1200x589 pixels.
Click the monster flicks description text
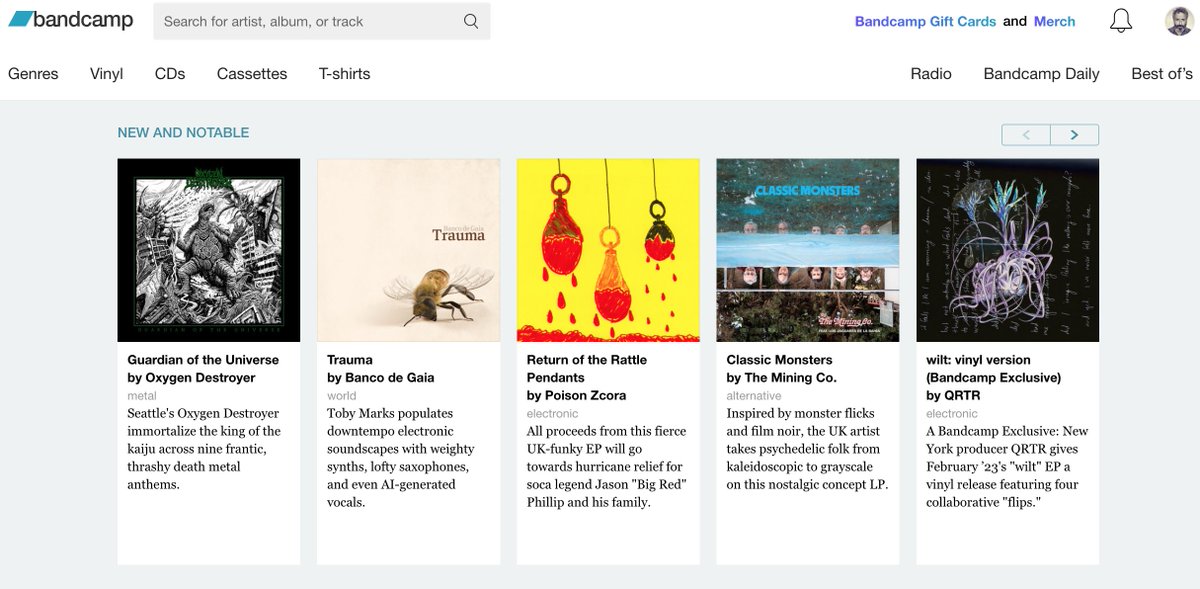(807, 449)
